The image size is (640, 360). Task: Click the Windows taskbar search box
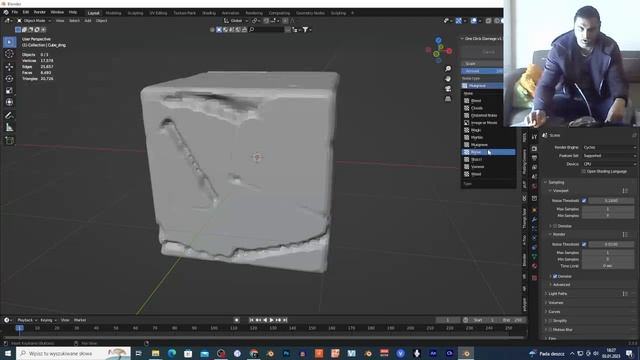point(73,353)
